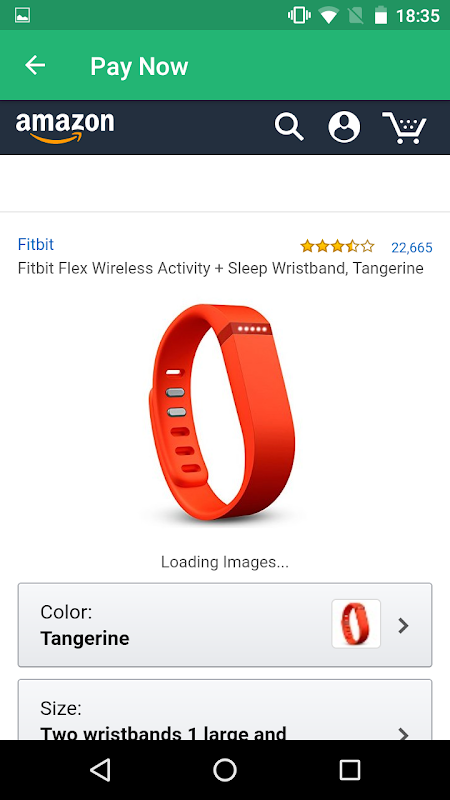The image size is (450, 800).
Task: Tap the back arrow in Pay Now header
Action: point(35,65)
